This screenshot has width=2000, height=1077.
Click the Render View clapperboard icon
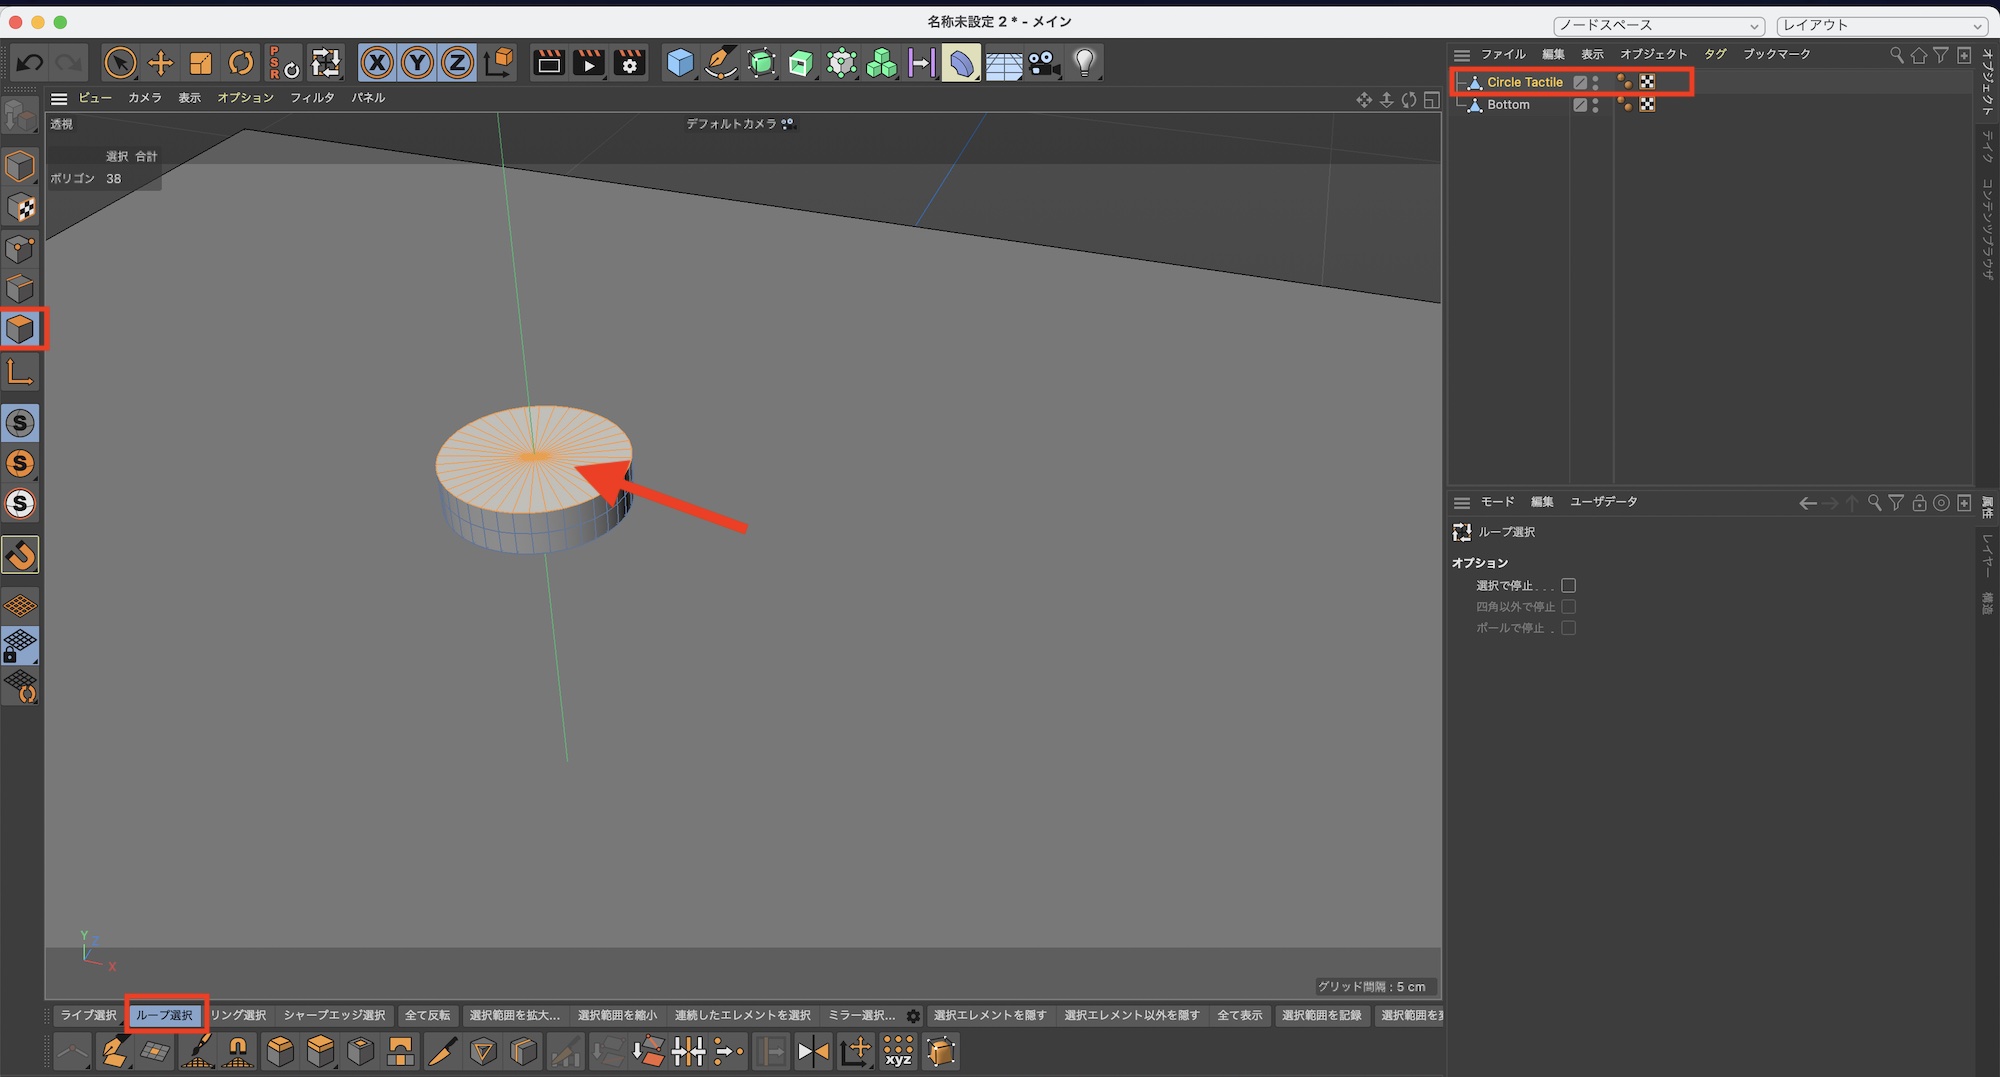(x=548, y=63)
